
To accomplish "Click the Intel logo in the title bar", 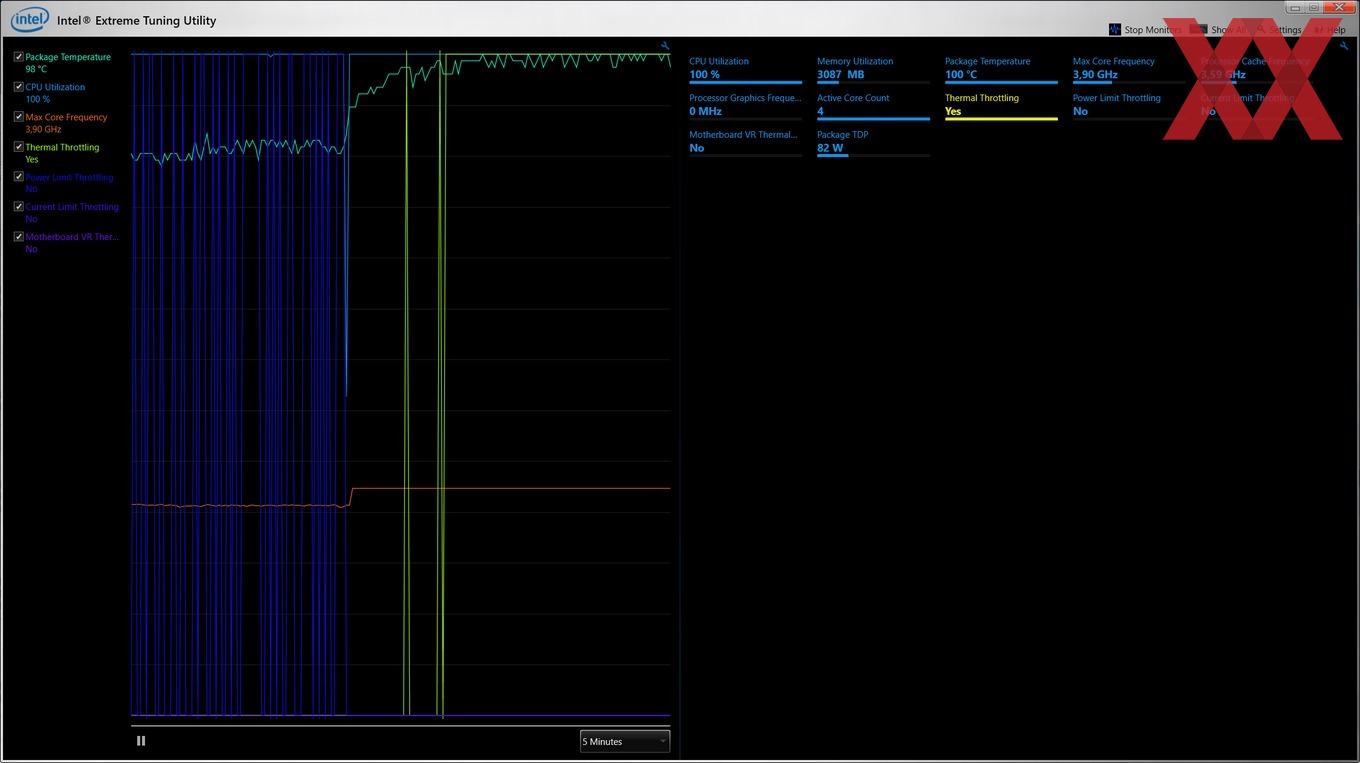I will [29, 19].
